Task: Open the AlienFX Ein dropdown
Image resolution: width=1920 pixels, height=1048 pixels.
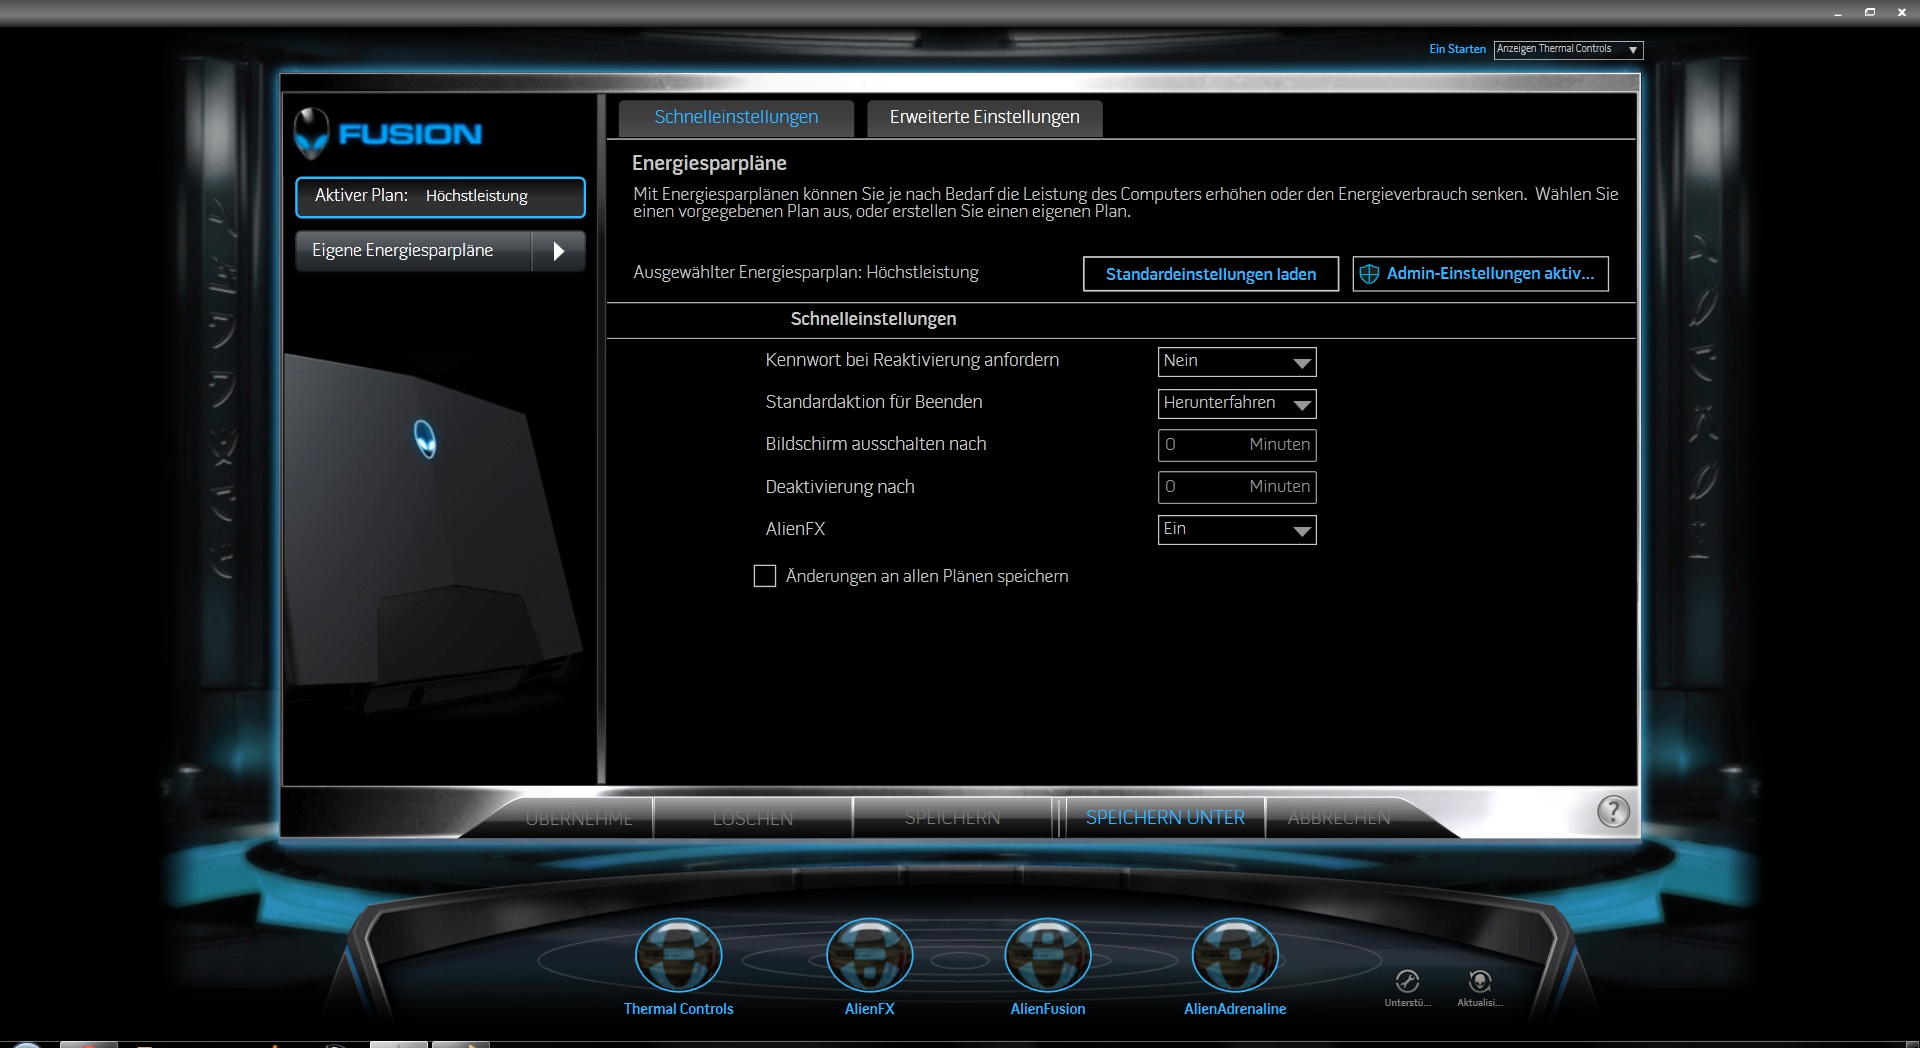Action: pyautogui.click(x=1237, y=530)
